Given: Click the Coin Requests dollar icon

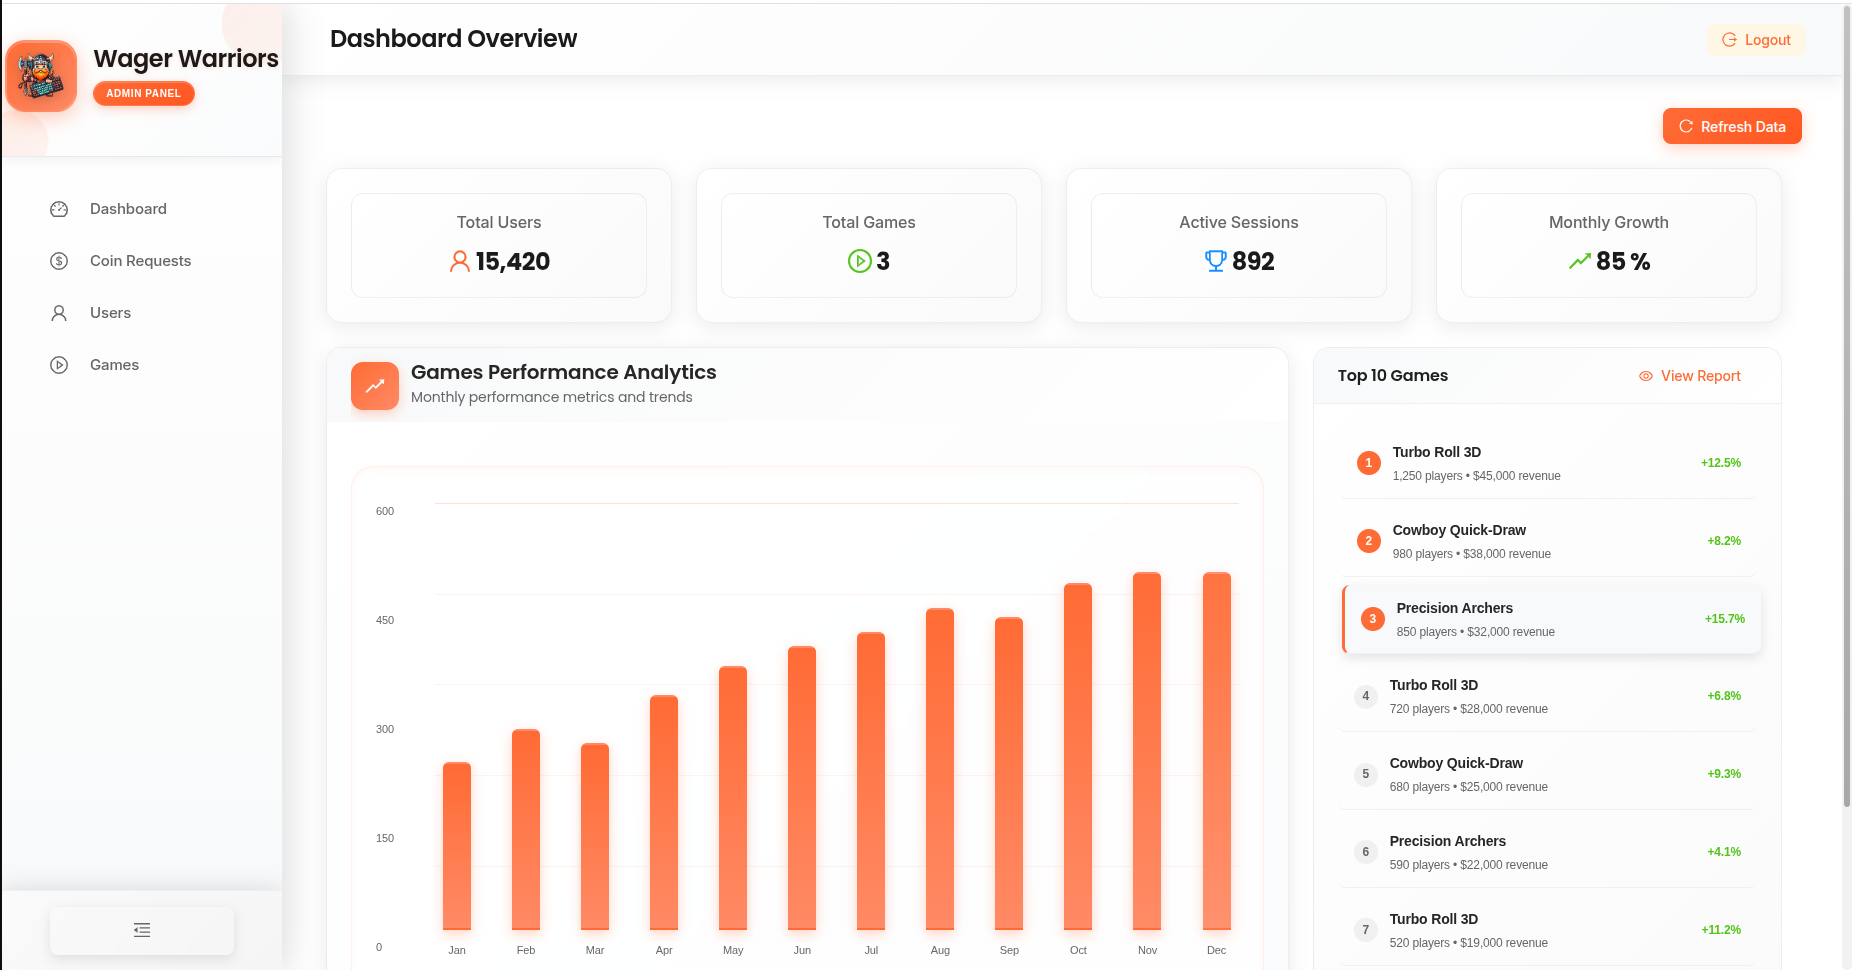Looking at the screenshot, I should (x=59, y=261).
